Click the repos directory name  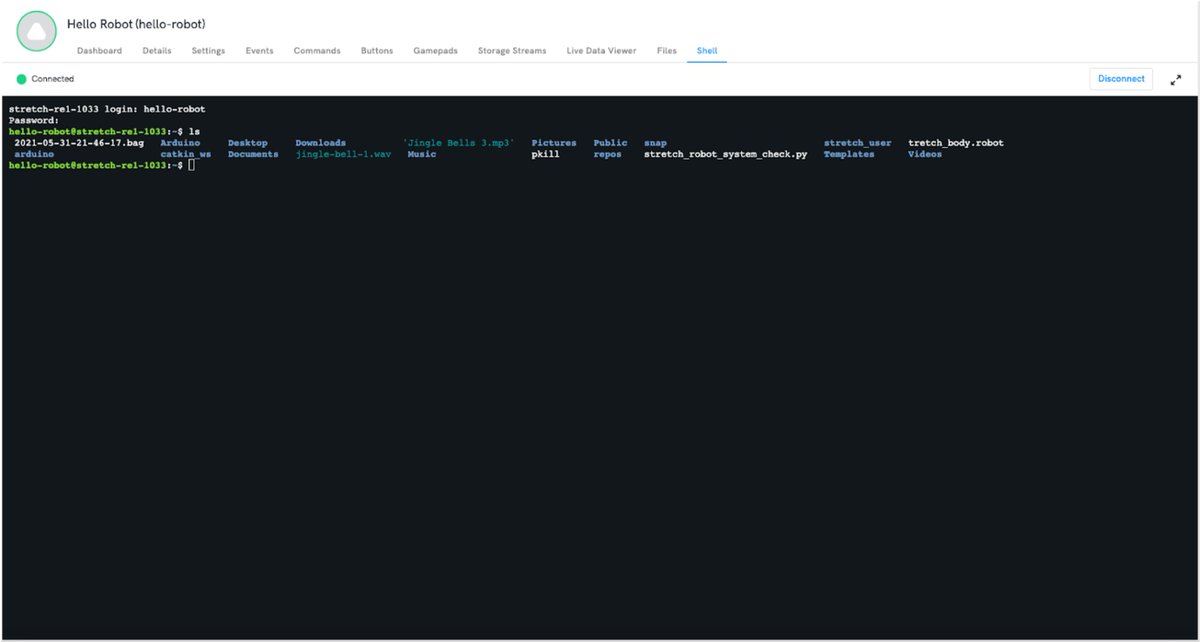(x=608, y=154)
